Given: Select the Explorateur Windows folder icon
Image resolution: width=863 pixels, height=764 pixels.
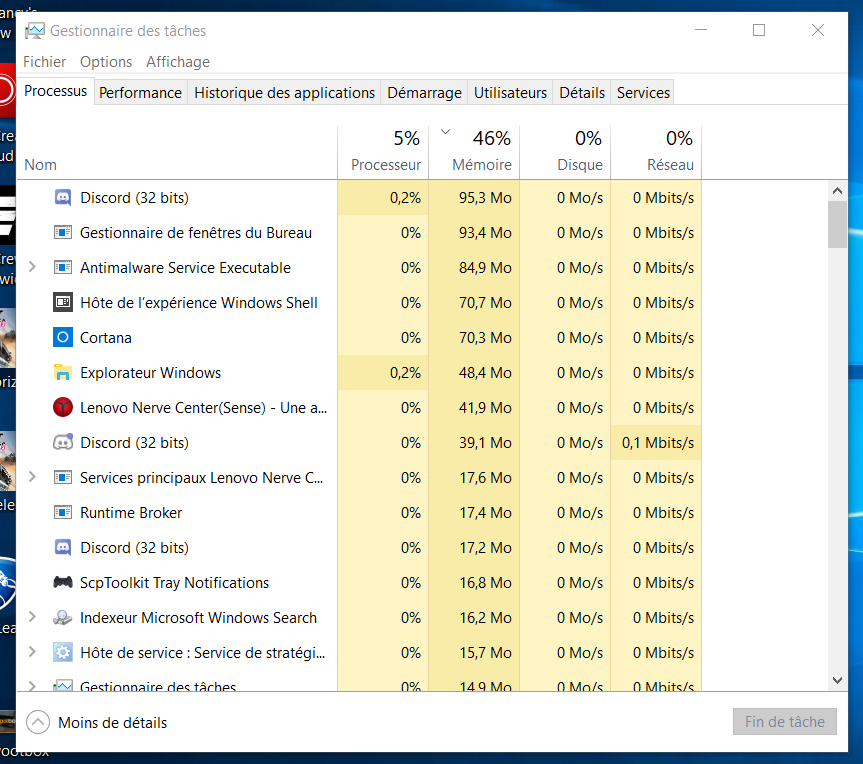Looking at the screenshot, I should point(63,373).
